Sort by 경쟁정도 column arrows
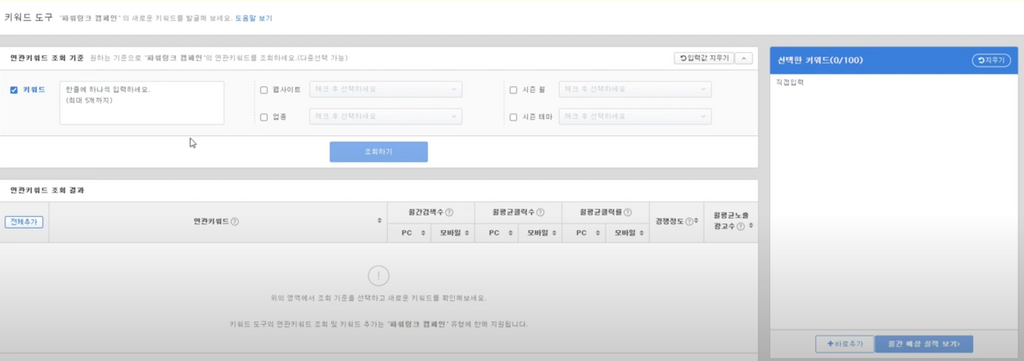 coord(696,221)
